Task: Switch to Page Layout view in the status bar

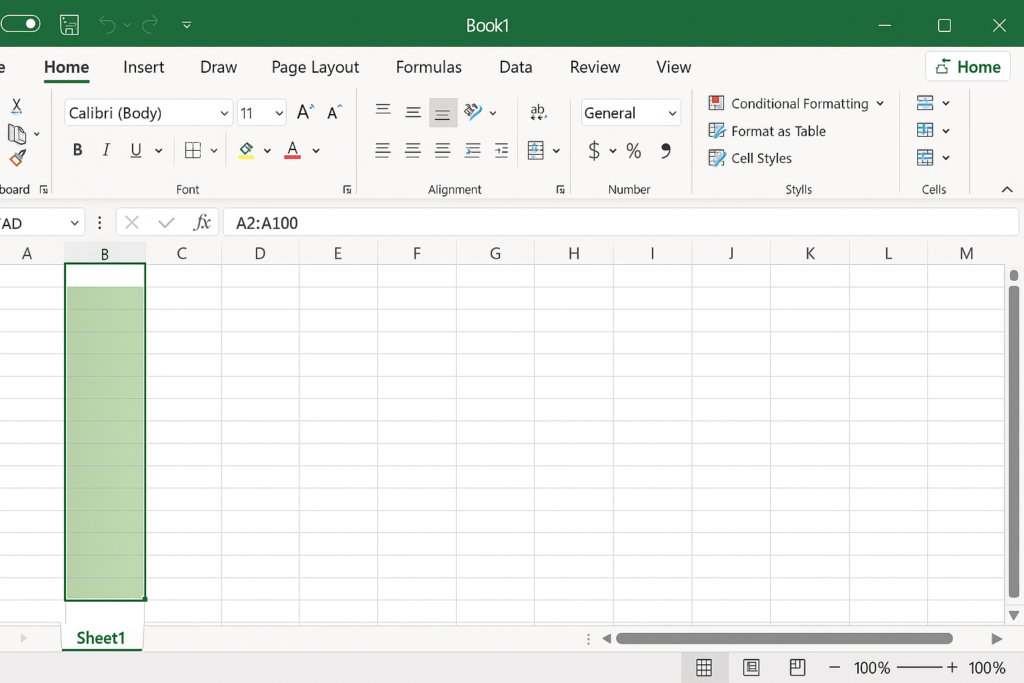Action: coord(751,667)
